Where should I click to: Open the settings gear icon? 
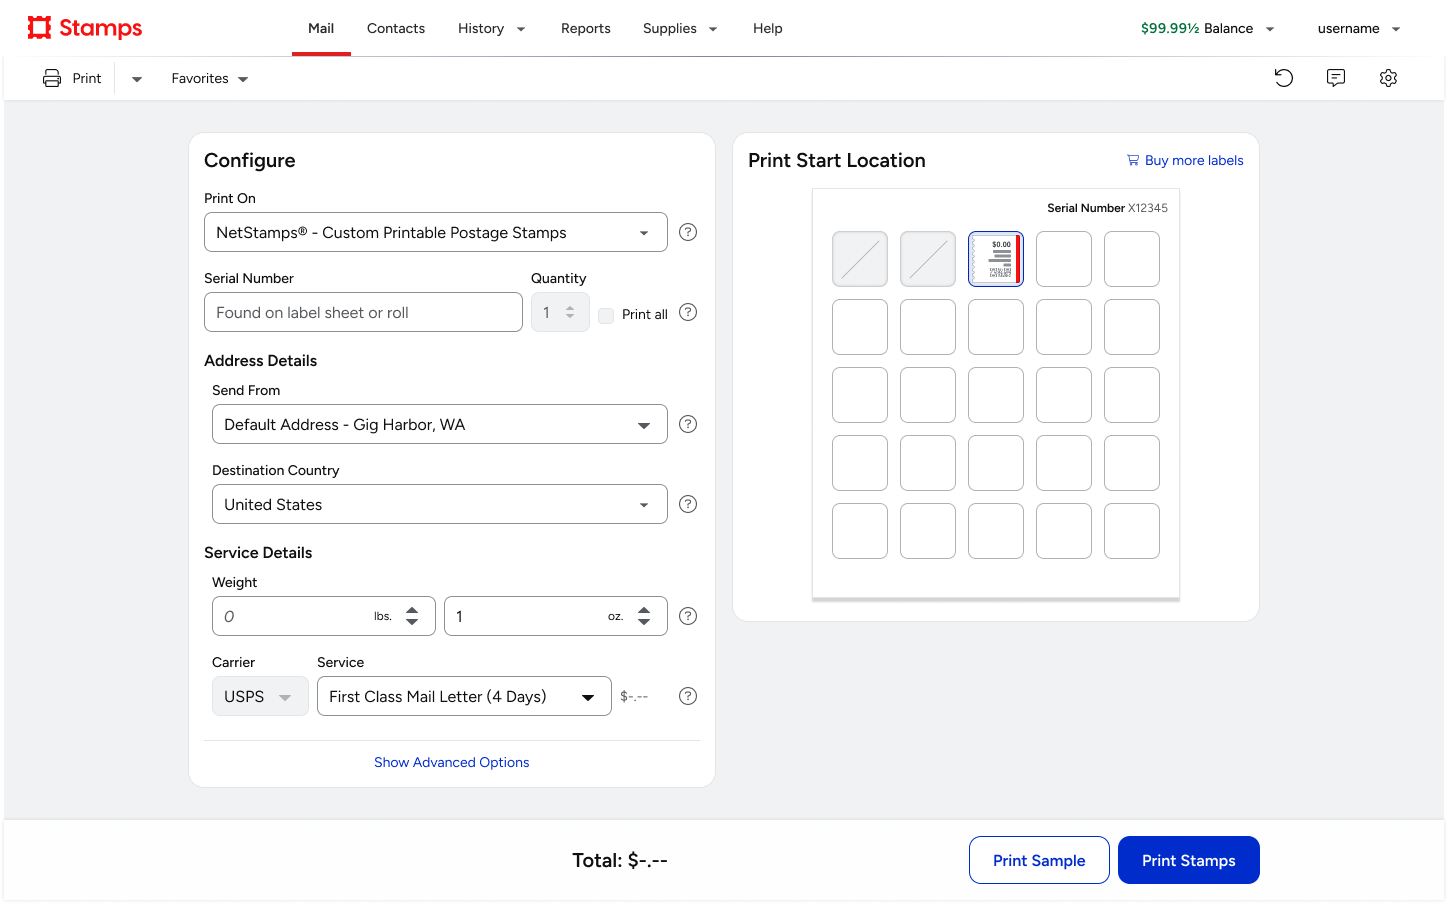1388,78
